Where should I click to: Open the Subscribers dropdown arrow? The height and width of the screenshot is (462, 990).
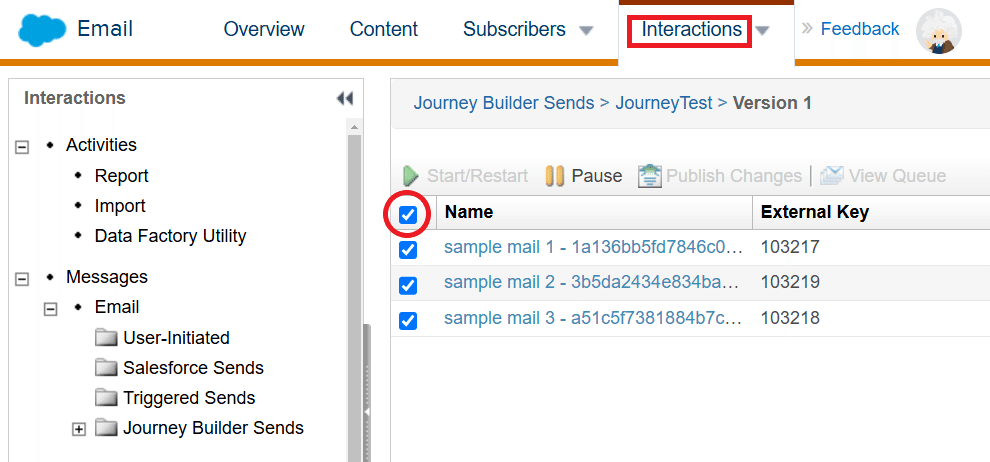coord(587,30)
